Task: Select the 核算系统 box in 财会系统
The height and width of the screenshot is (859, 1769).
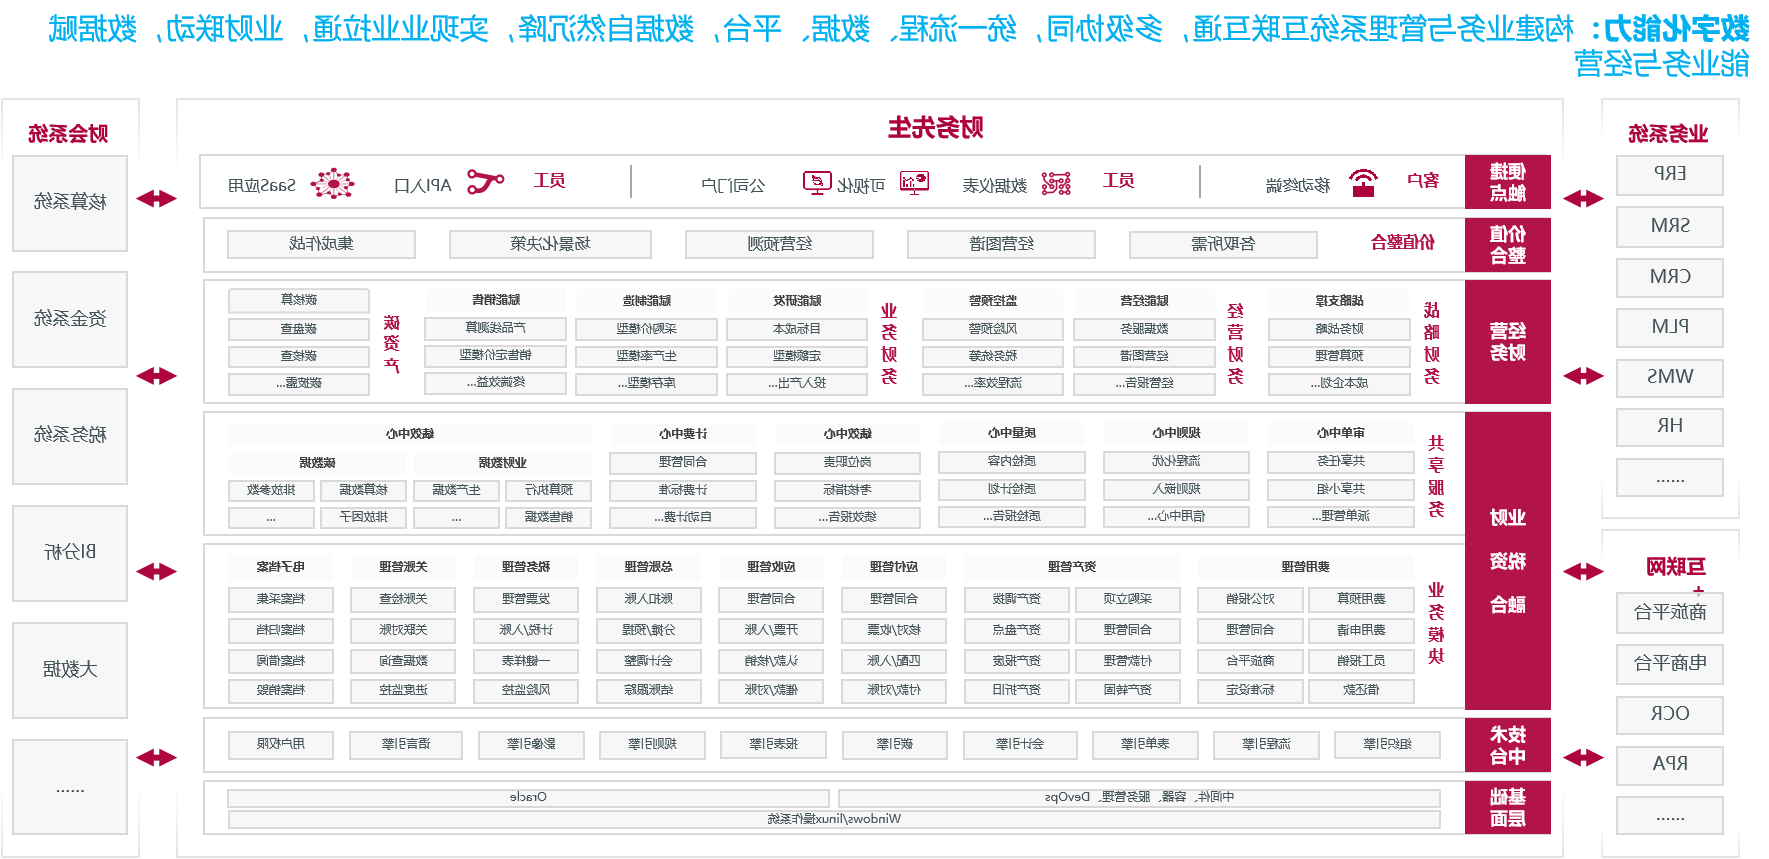Action: pyautogui.click(x=70, y=203)
